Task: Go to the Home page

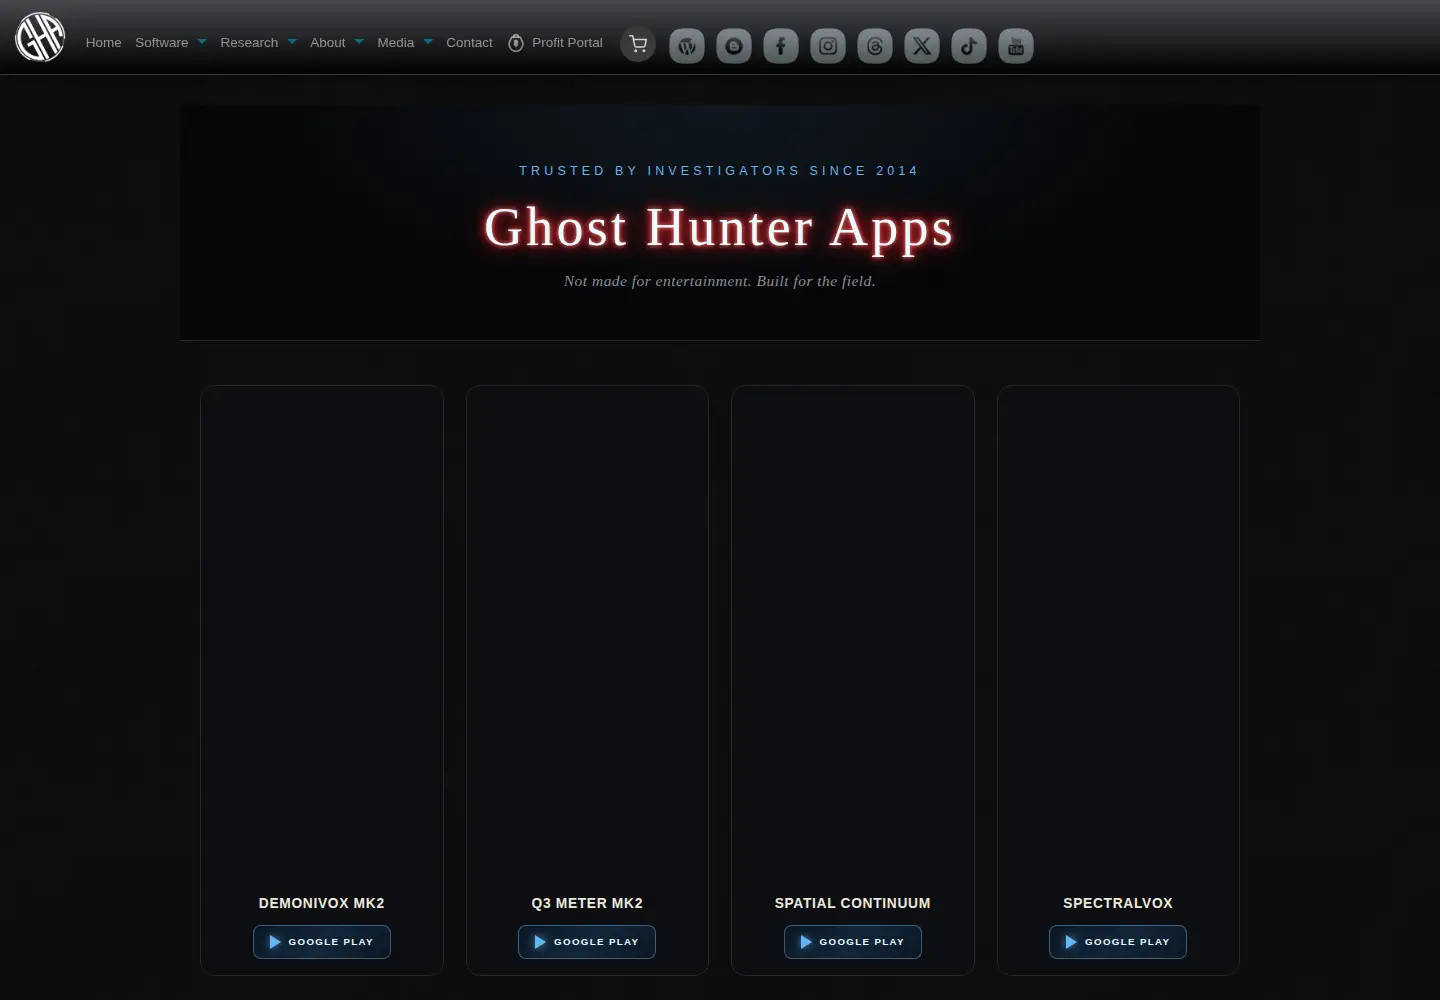Action: 104,43
